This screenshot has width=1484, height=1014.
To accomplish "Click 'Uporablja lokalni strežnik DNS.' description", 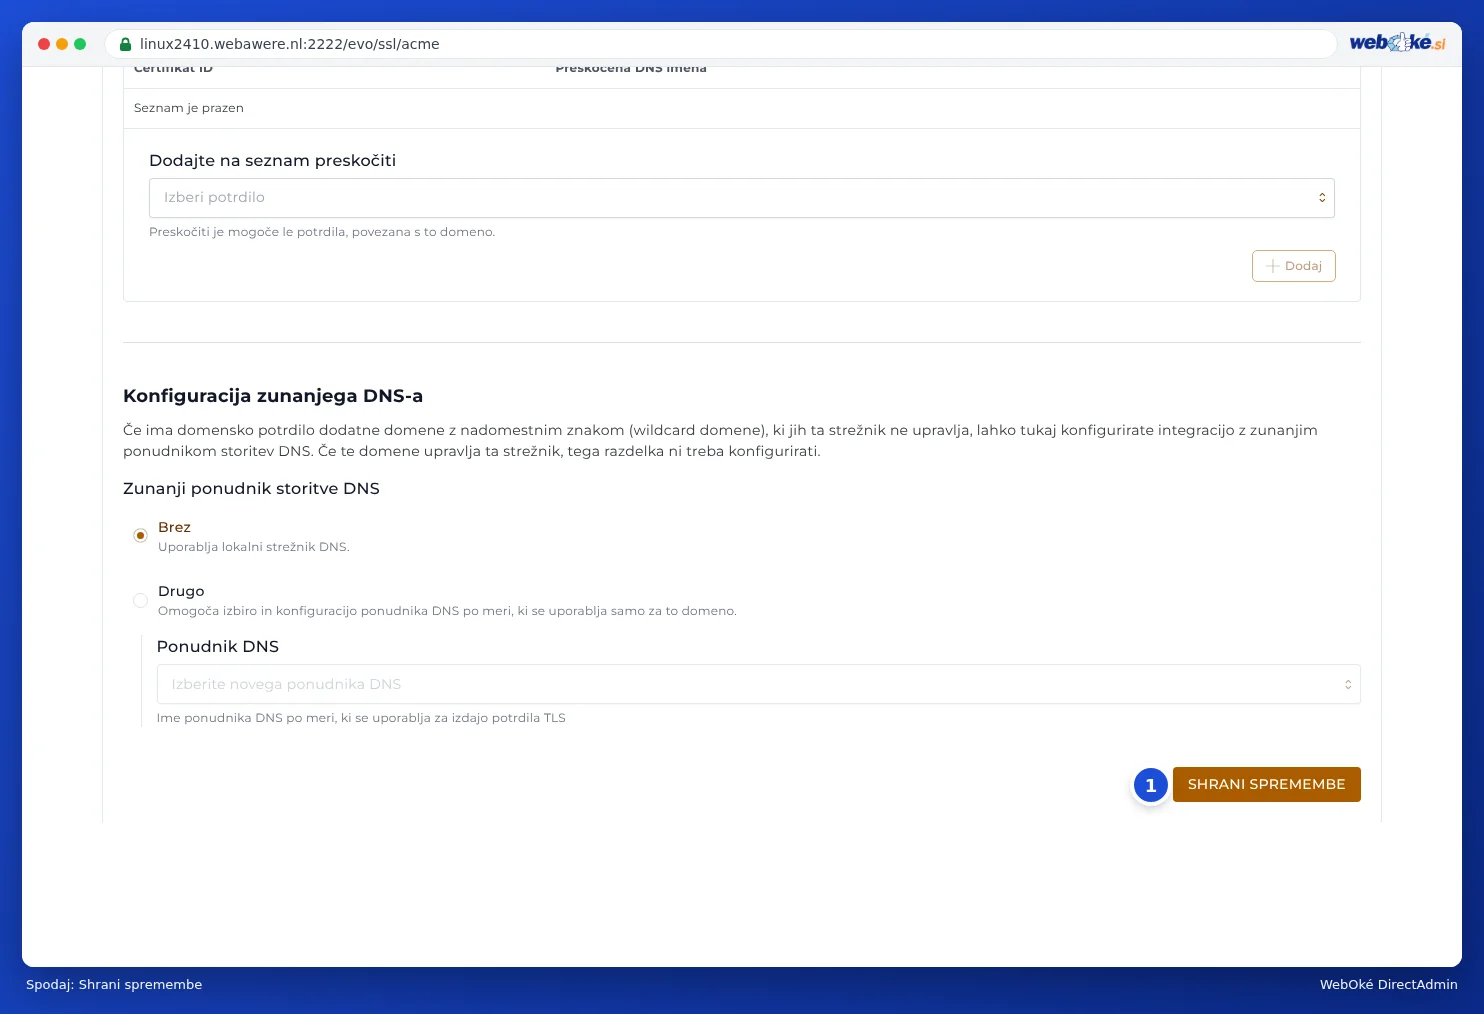I will (254, 547).
